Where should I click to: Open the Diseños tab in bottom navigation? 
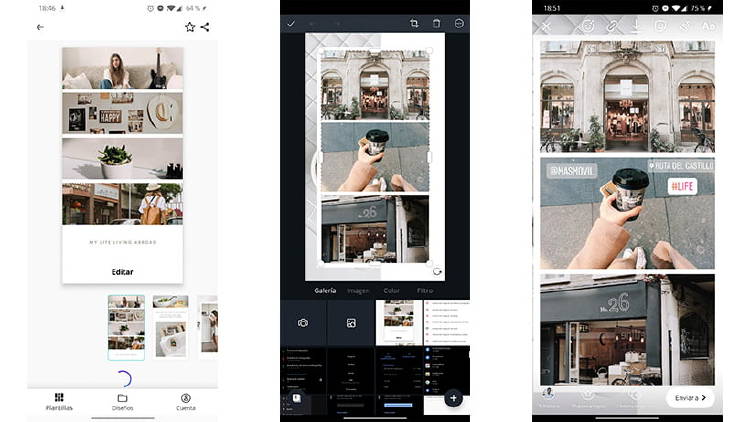pyautogui.click(x=122, y=401)
